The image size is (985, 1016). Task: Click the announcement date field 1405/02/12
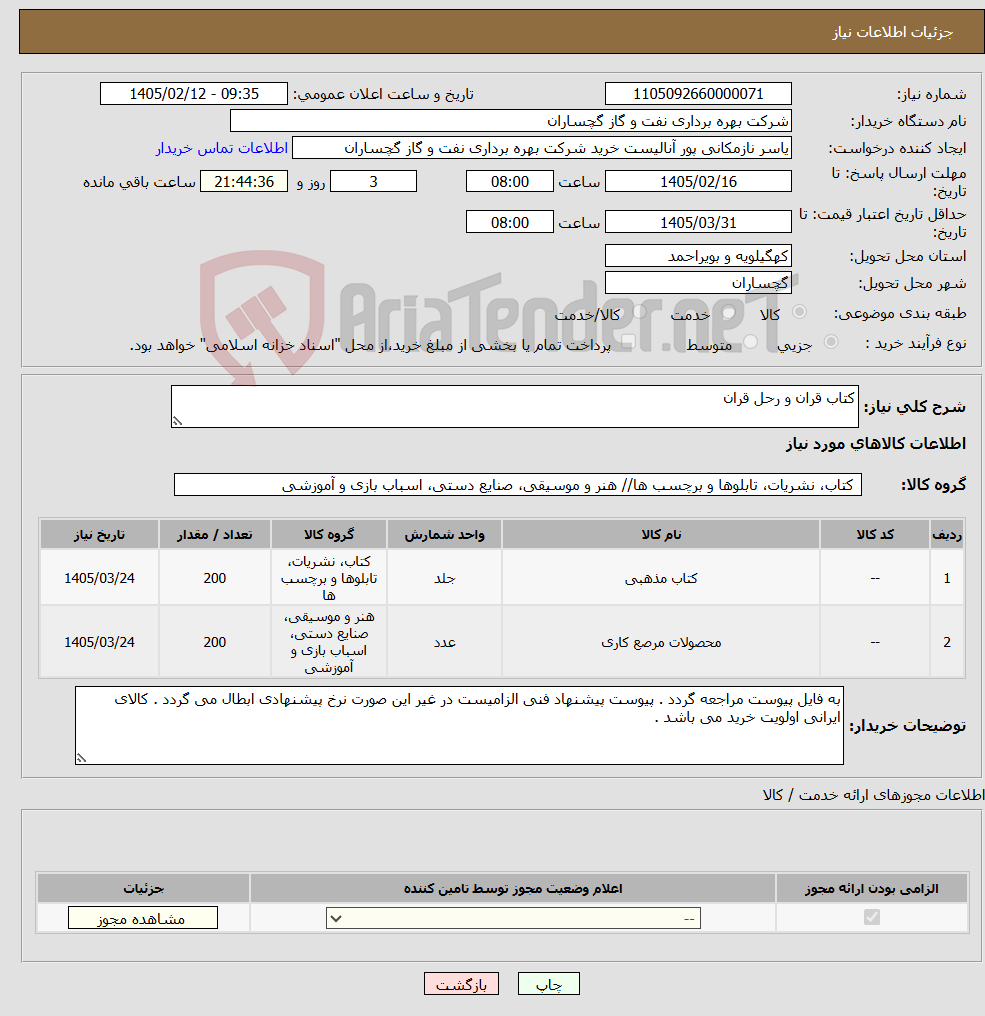194,94
